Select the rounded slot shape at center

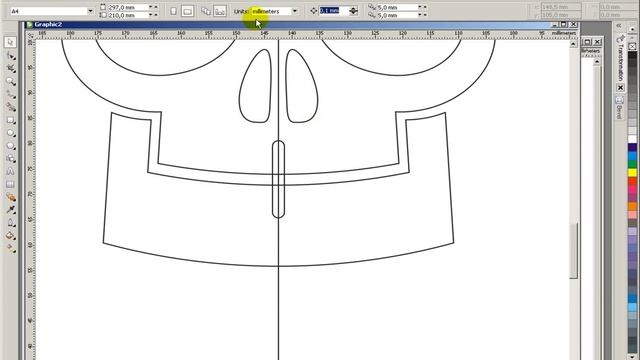(278, 179)
